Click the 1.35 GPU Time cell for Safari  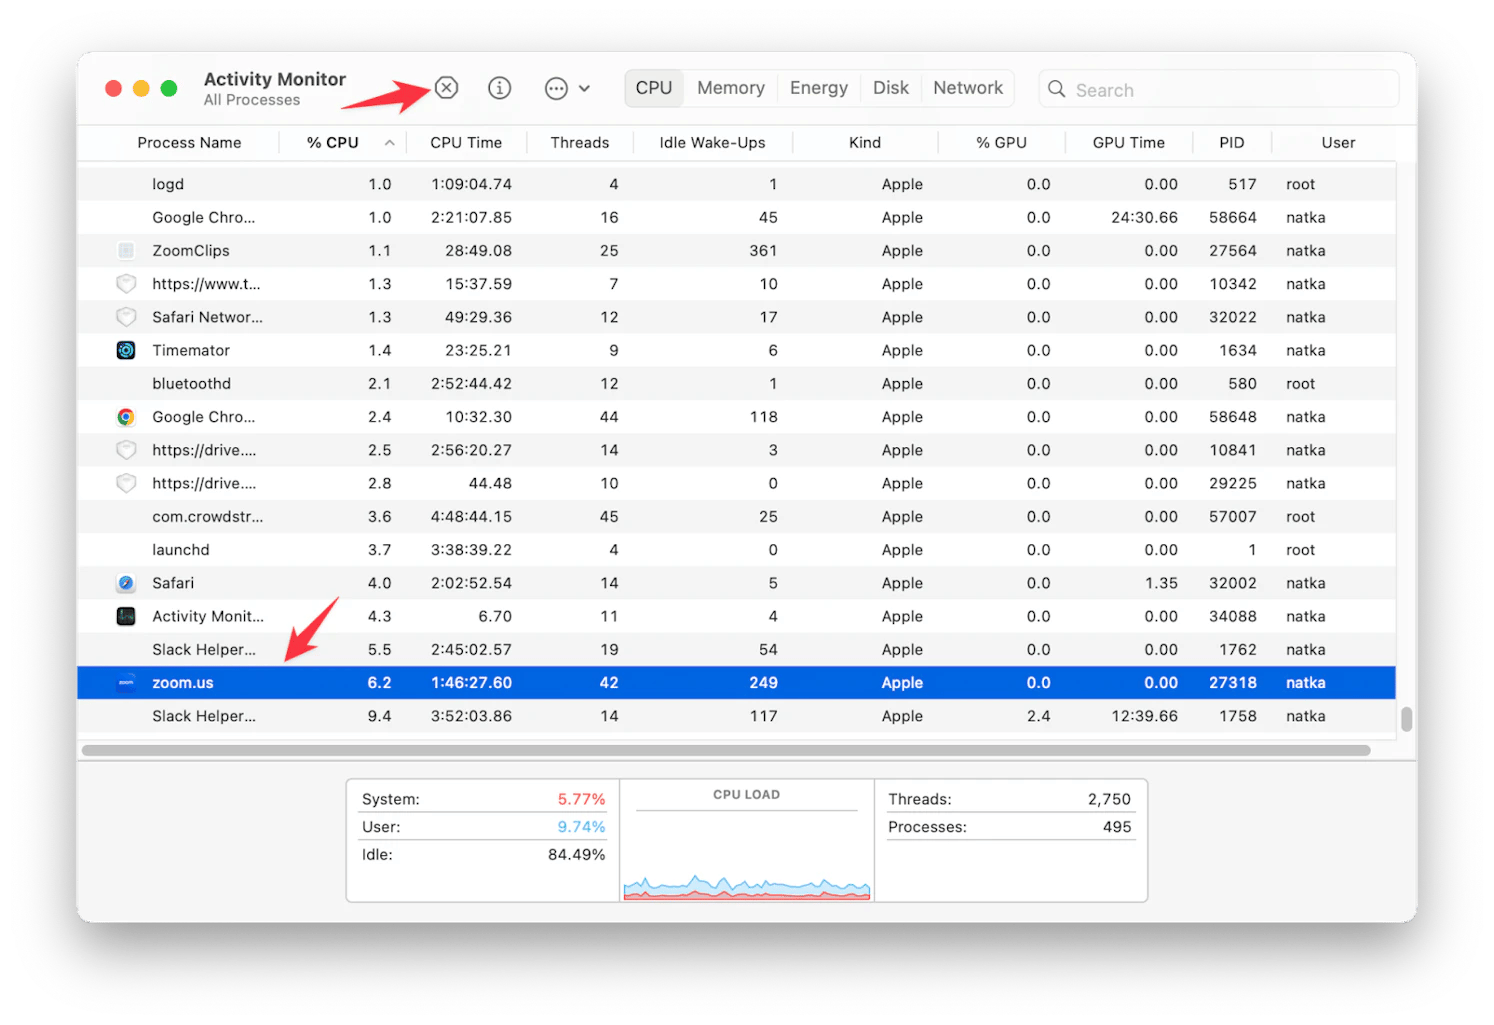point(1161,583)
